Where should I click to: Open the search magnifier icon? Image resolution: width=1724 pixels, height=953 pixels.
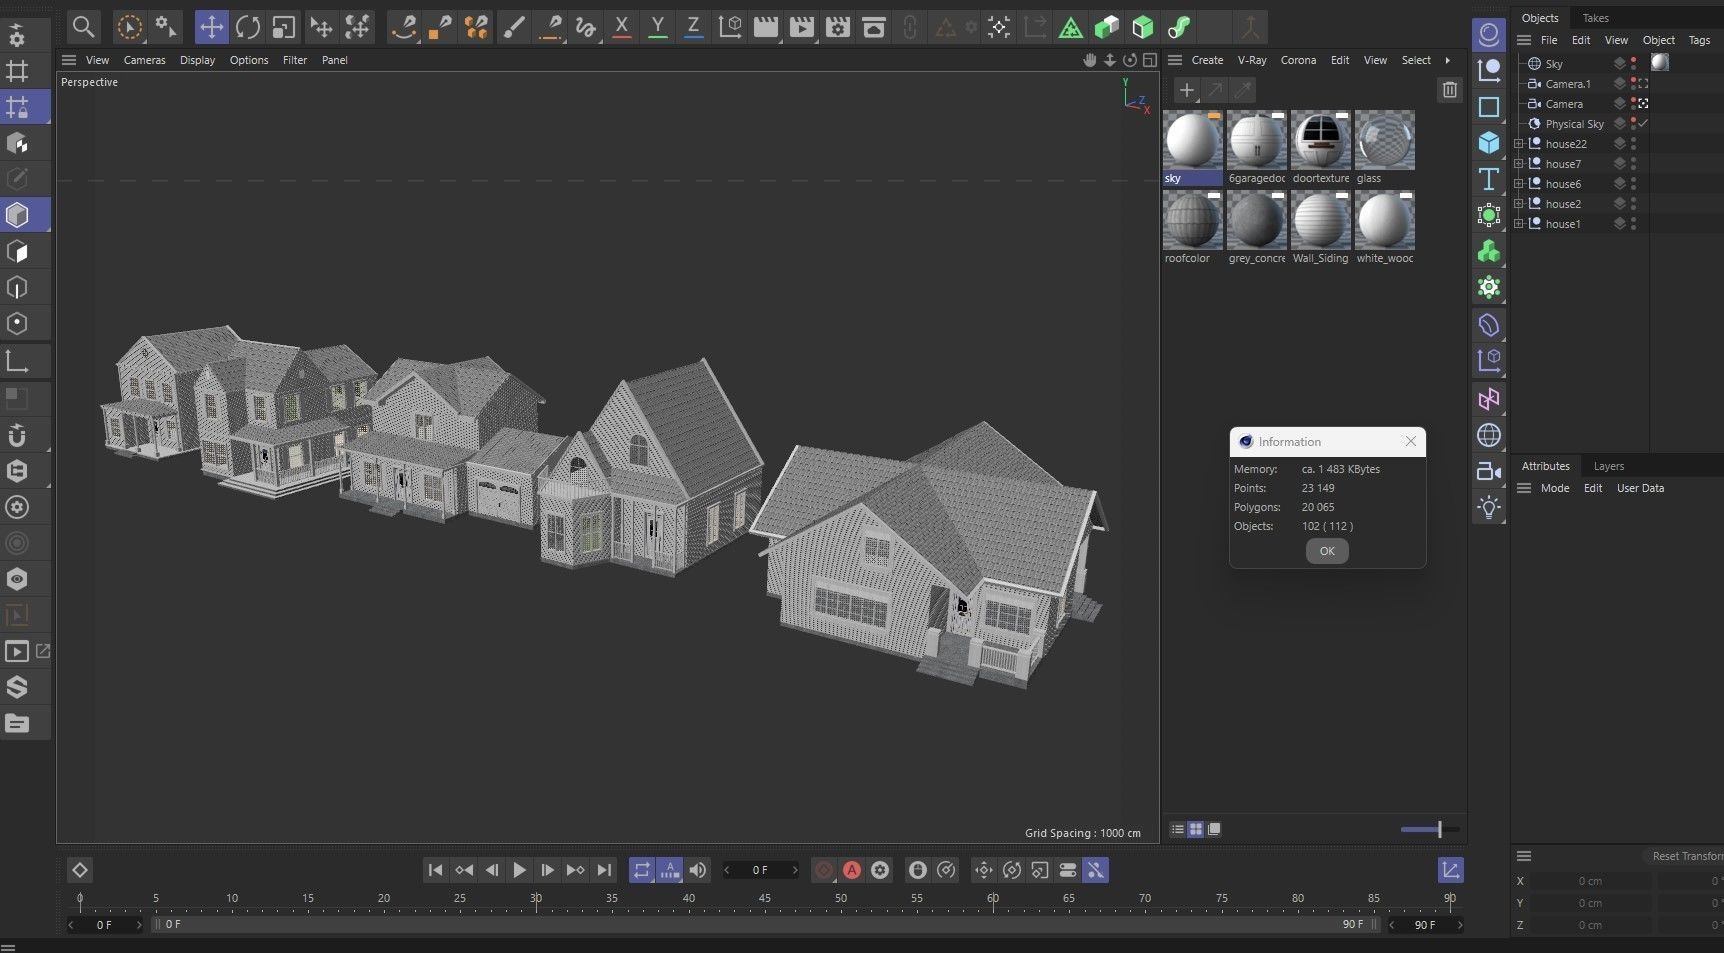[84, 27]
